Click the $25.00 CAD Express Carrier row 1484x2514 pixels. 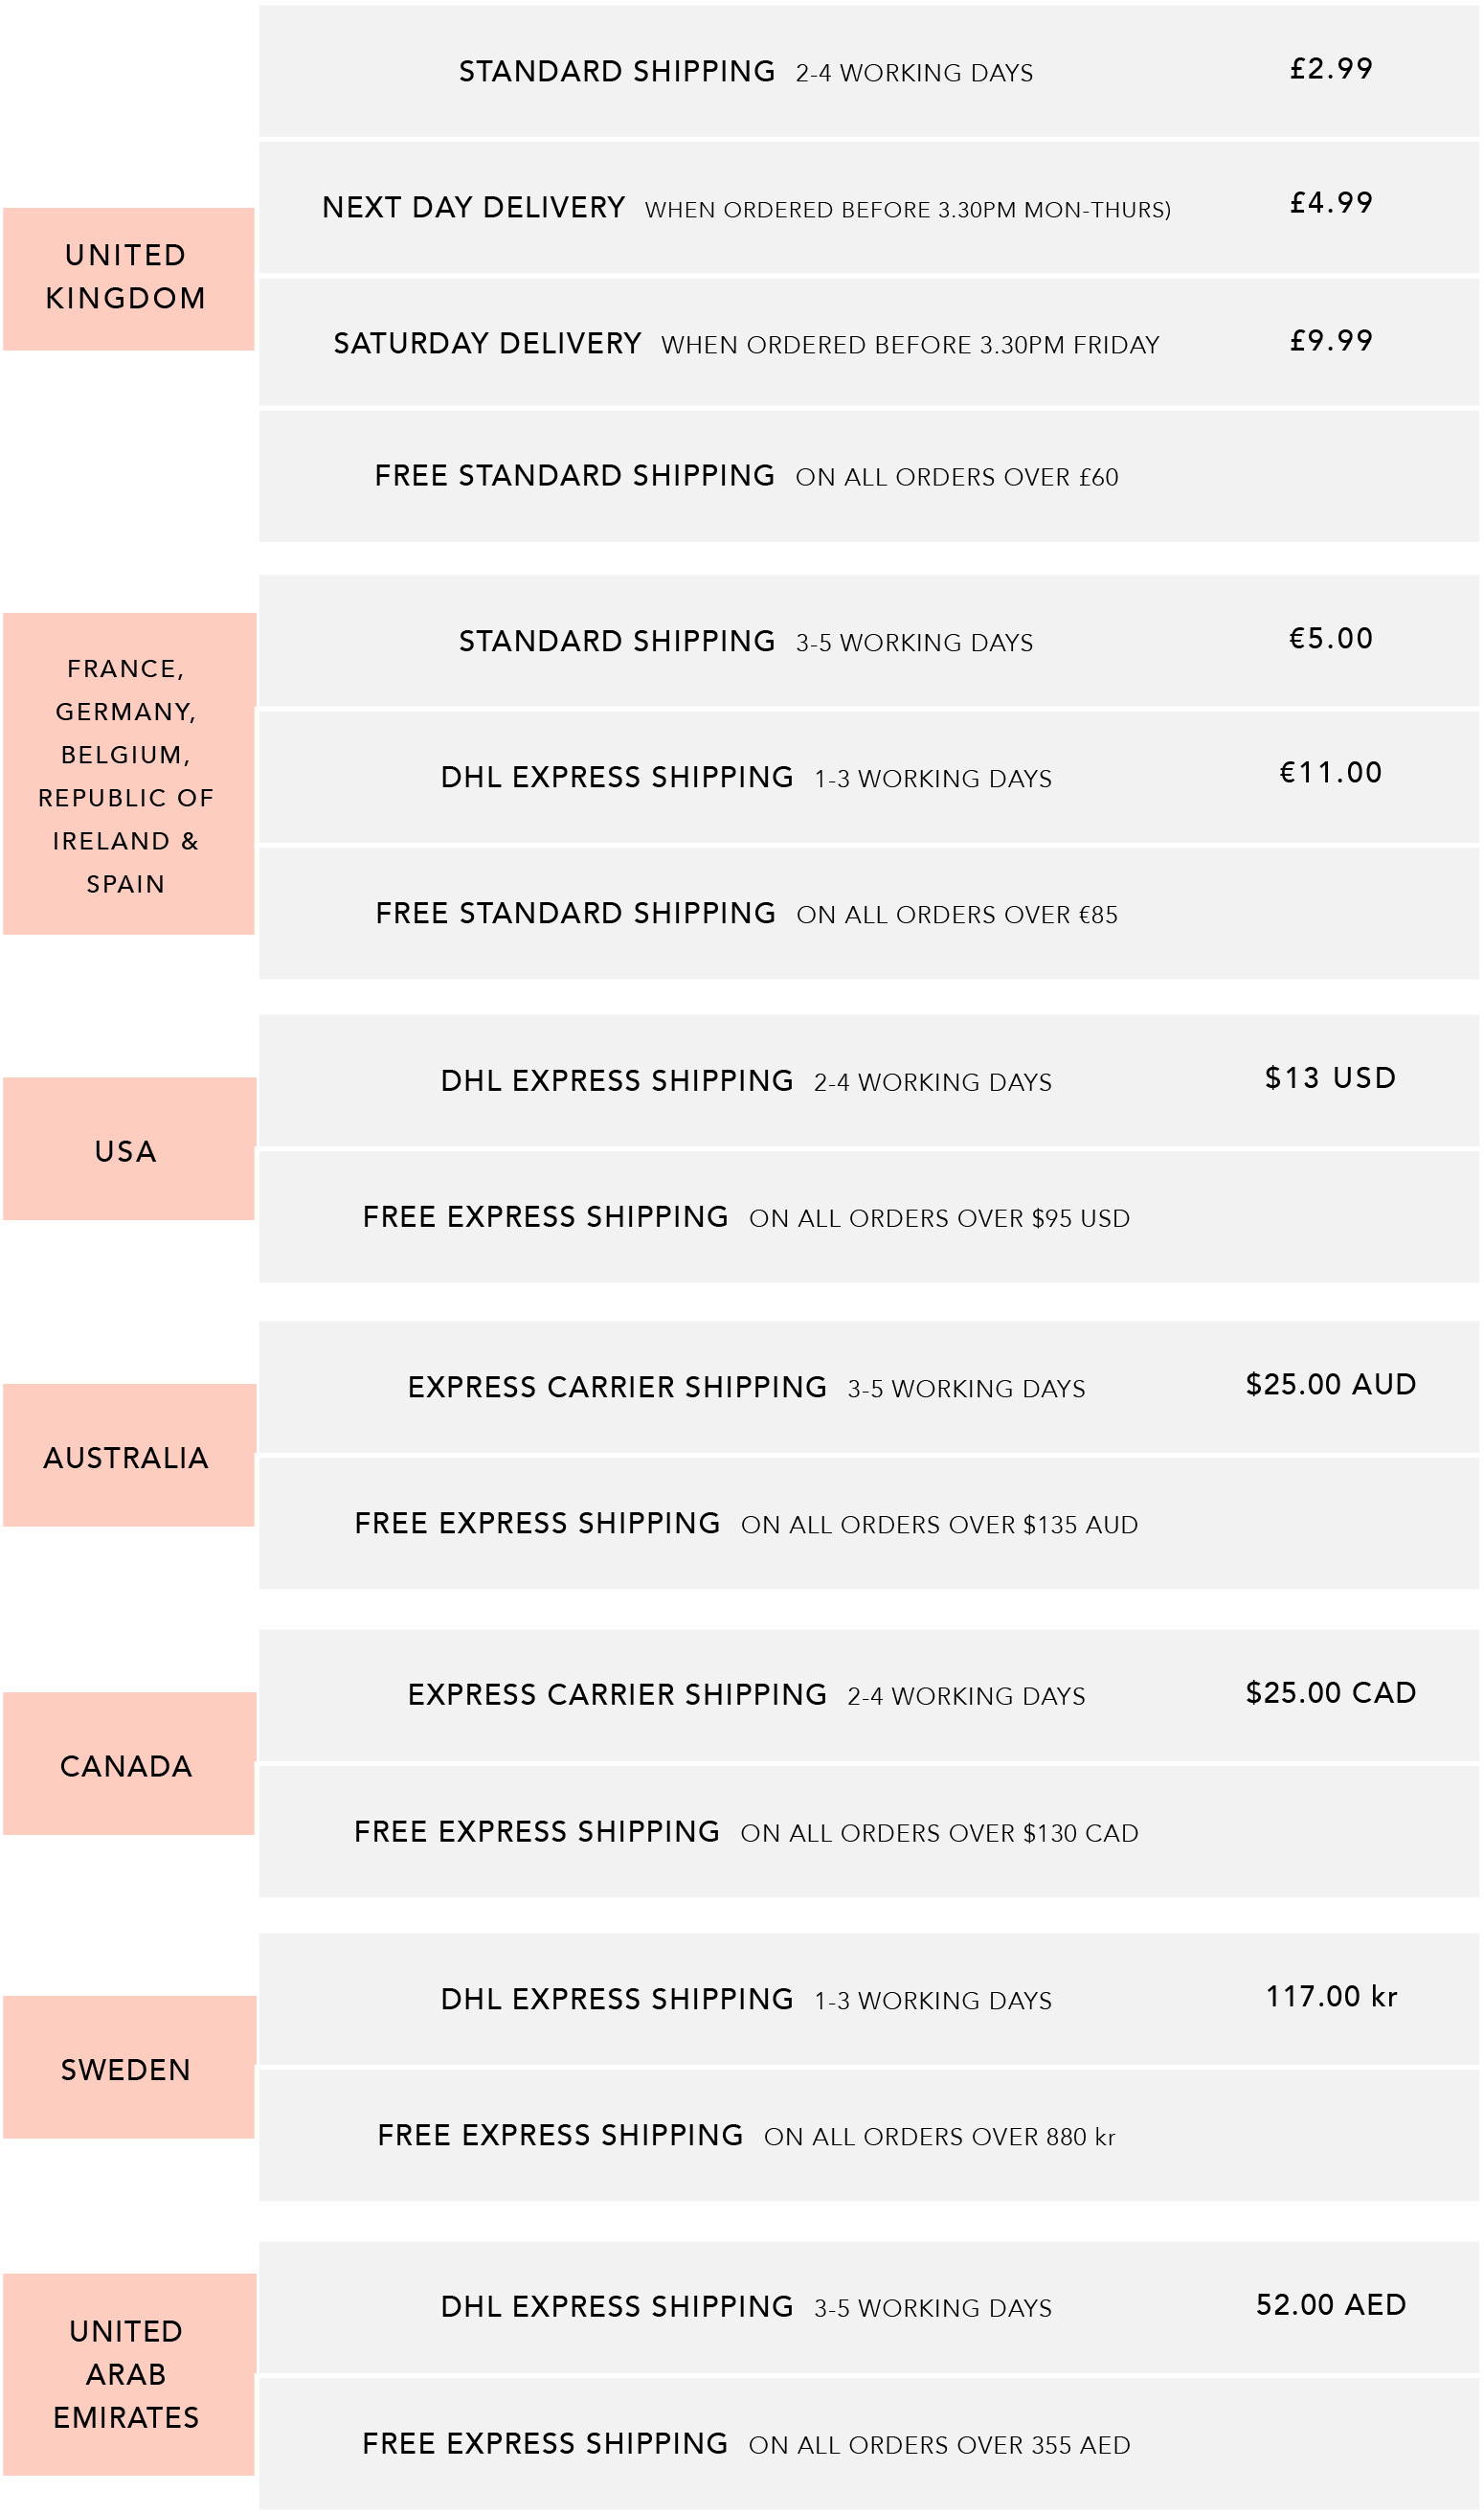(x=868, y=1695)
